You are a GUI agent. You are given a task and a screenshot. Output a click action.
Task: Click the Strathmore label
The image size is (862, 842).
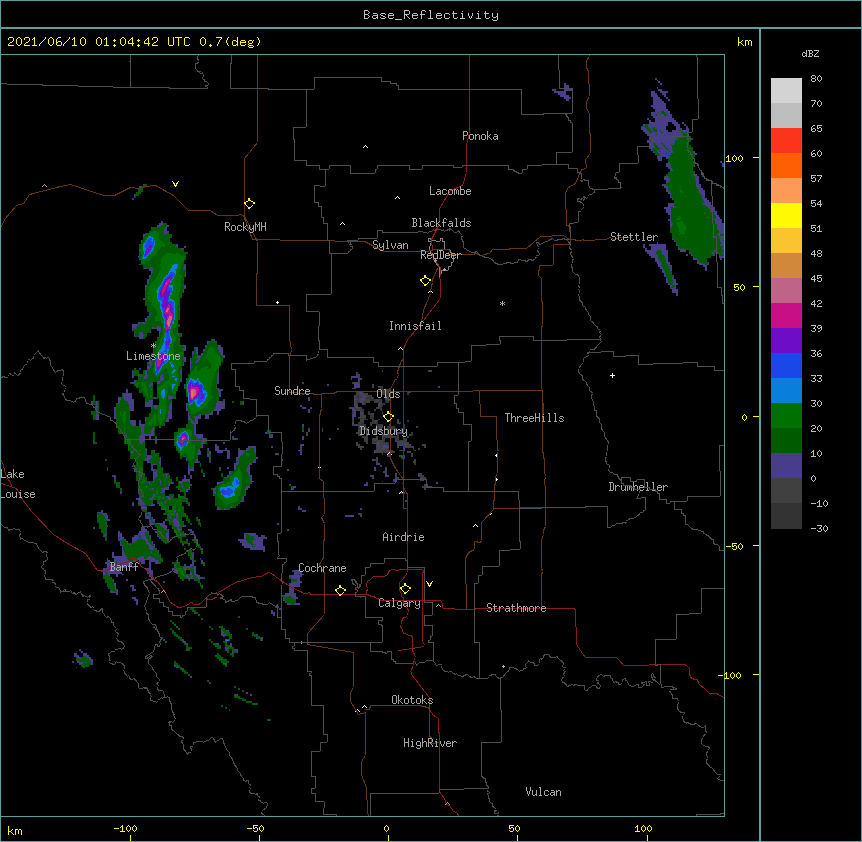click(516, 608)
